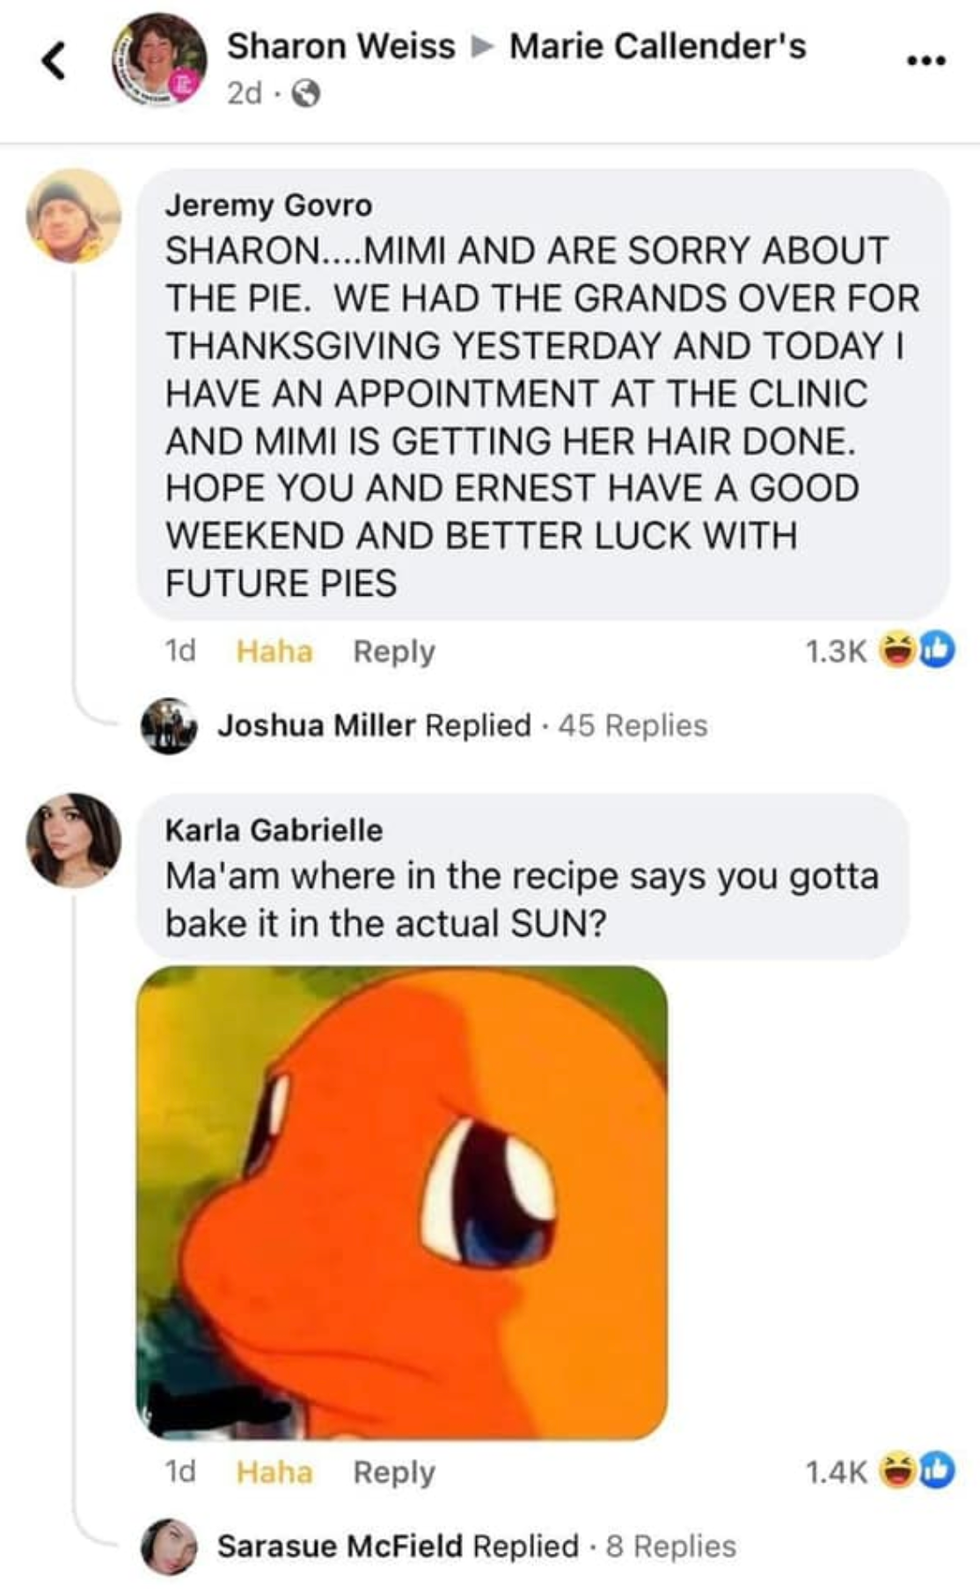Open Karla Gabrielle's profile avatar

tap(73, 840)
